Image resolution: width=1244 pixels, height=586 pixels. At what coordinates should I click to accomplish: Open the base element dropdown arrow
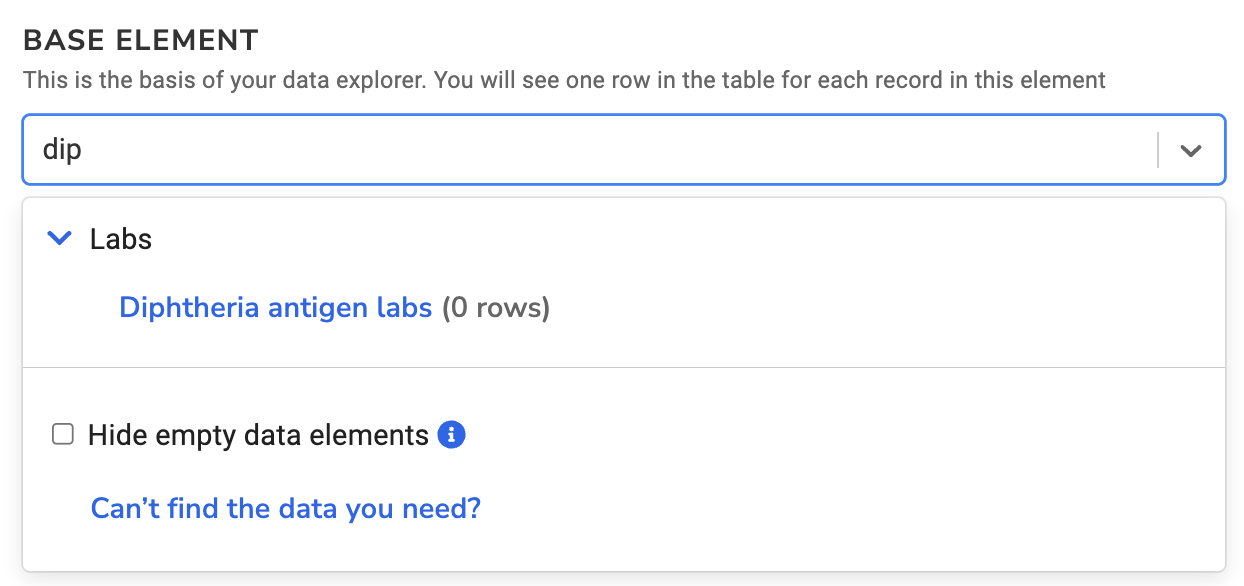point(1190,151)
